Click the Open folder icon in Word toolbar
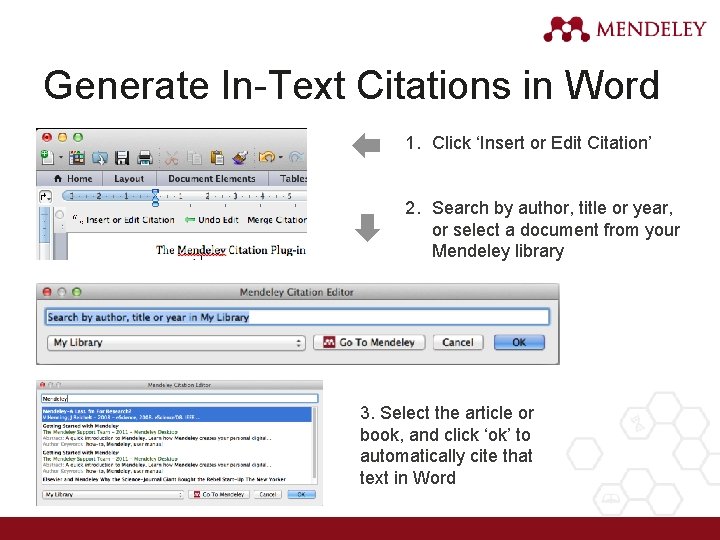Viewport: 720px width, 540px height. tap(99, 158)
